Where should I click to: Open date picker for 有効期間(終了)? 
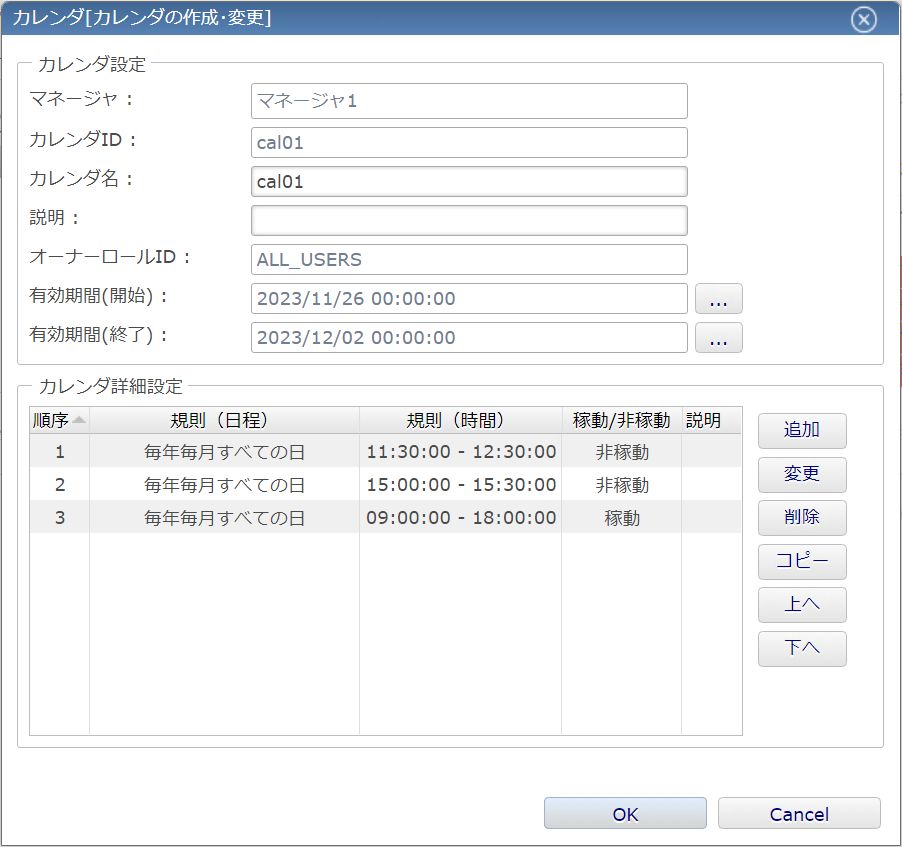point(718,338)
